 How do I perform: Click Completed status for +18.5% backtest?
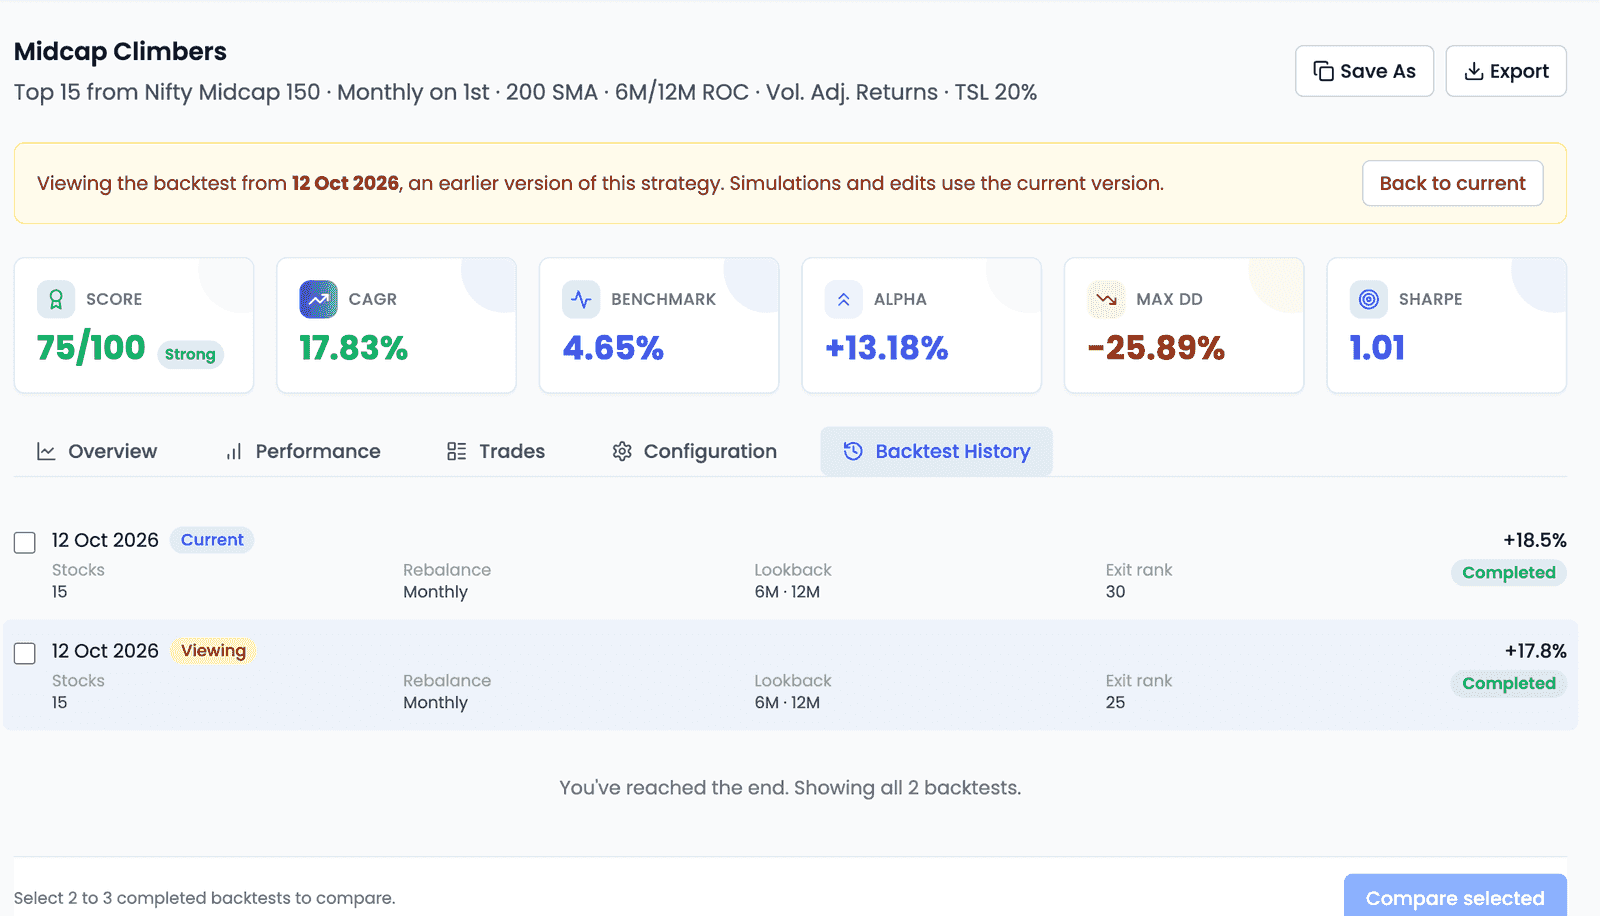[1508, 573]
